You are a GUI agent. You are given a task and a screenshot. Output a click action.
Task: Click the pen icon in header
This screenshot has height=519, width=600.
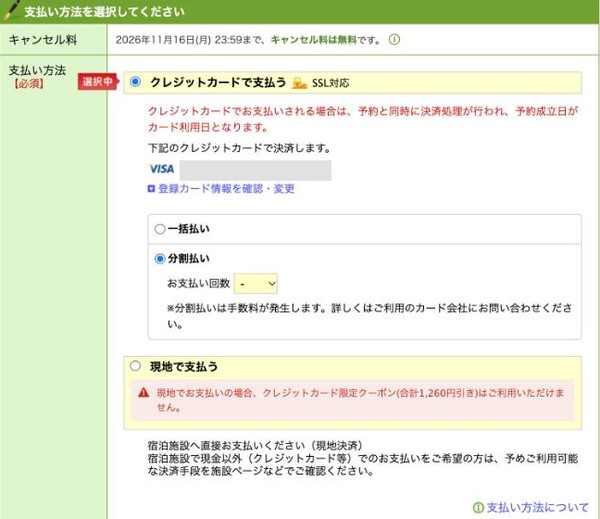coord(11,10)
